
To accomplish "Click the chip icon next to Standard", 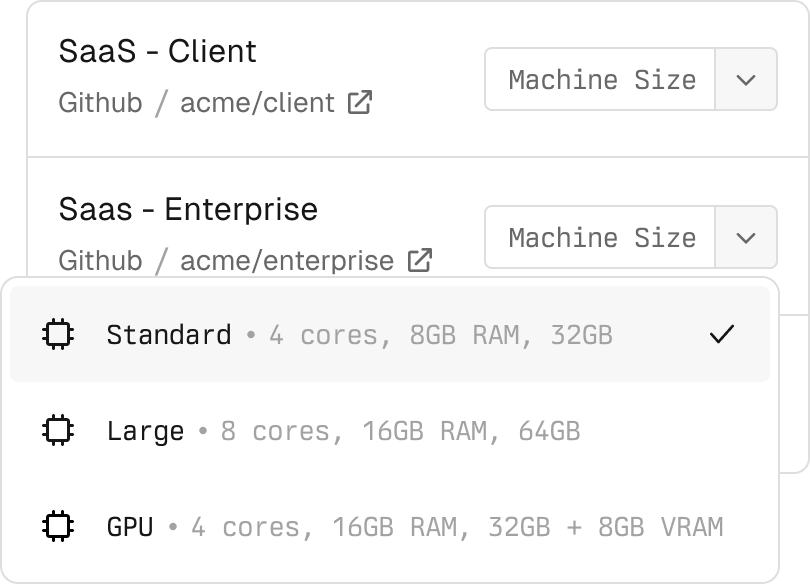I will click(x=59, y=334).
